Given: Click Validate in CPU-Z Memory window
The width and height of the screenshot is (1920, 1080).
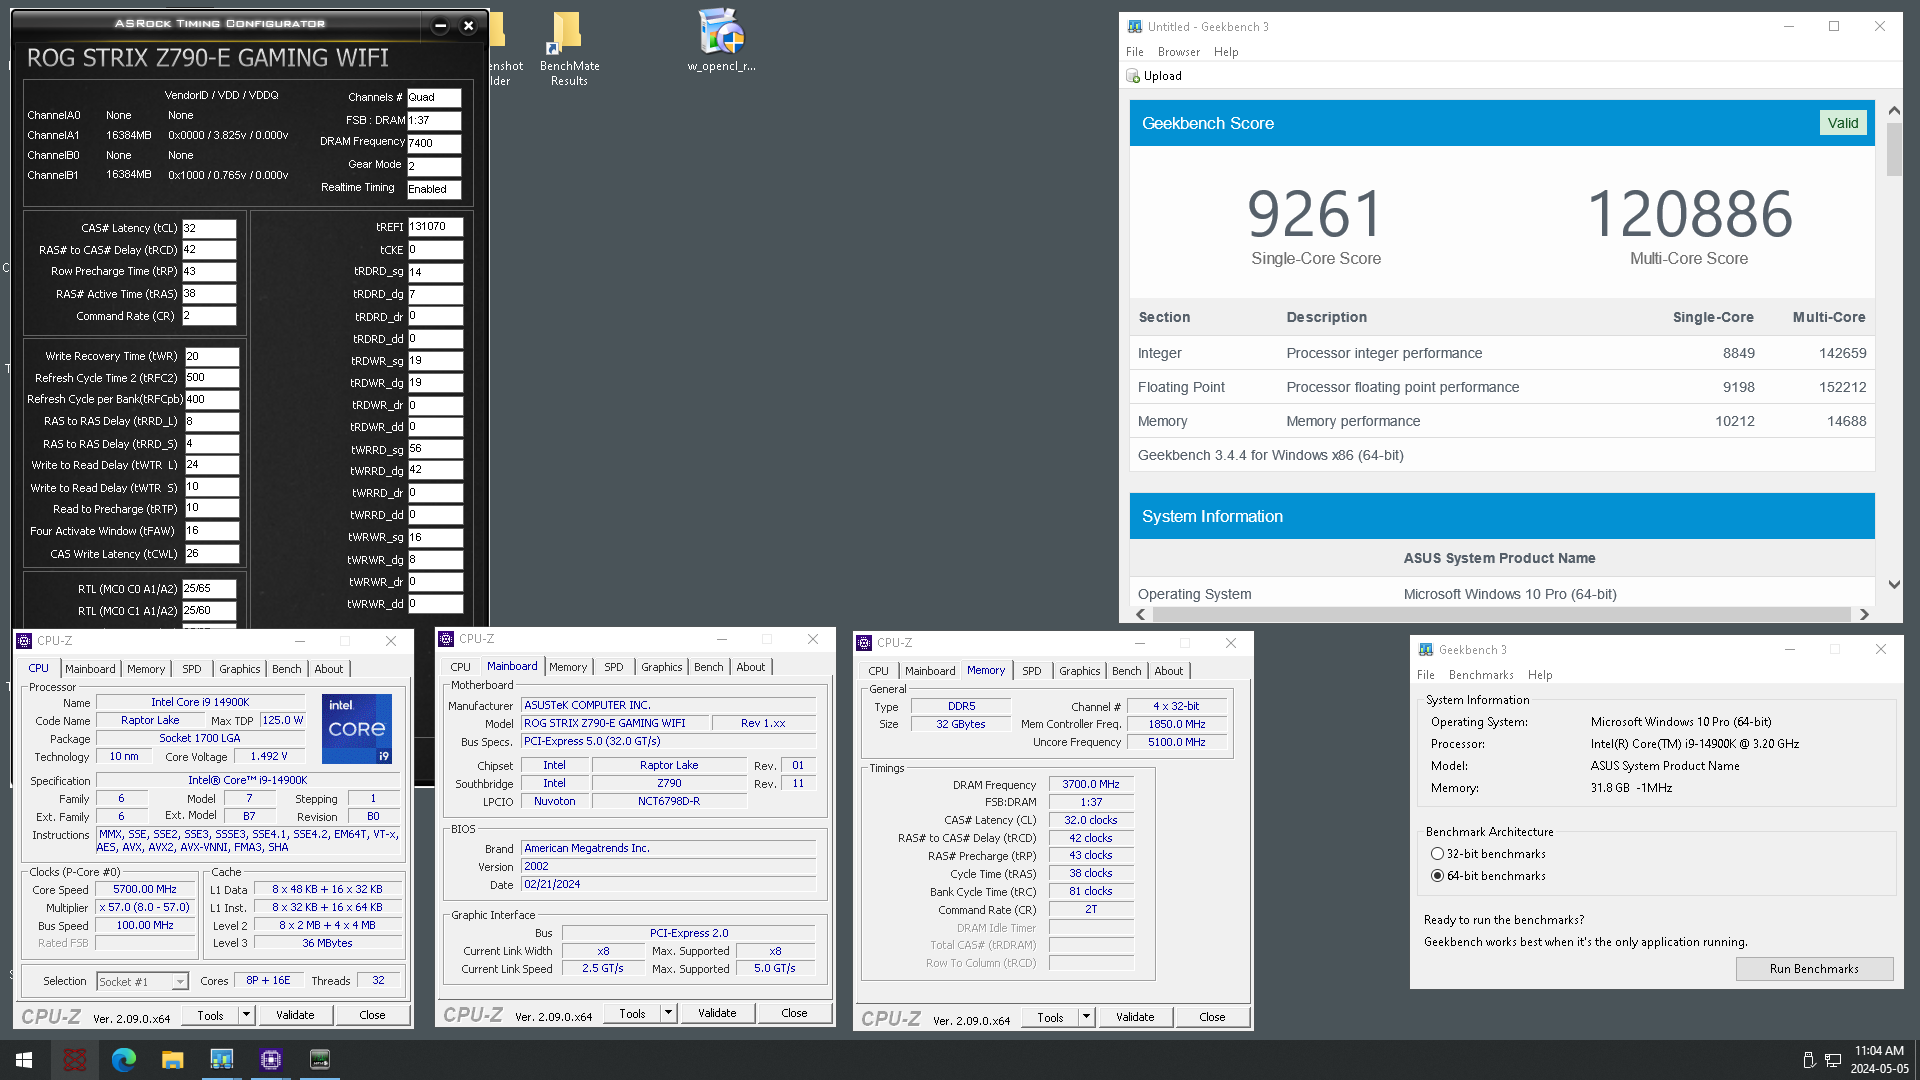Looking at the screenshot, I should coord(1135,1017).
